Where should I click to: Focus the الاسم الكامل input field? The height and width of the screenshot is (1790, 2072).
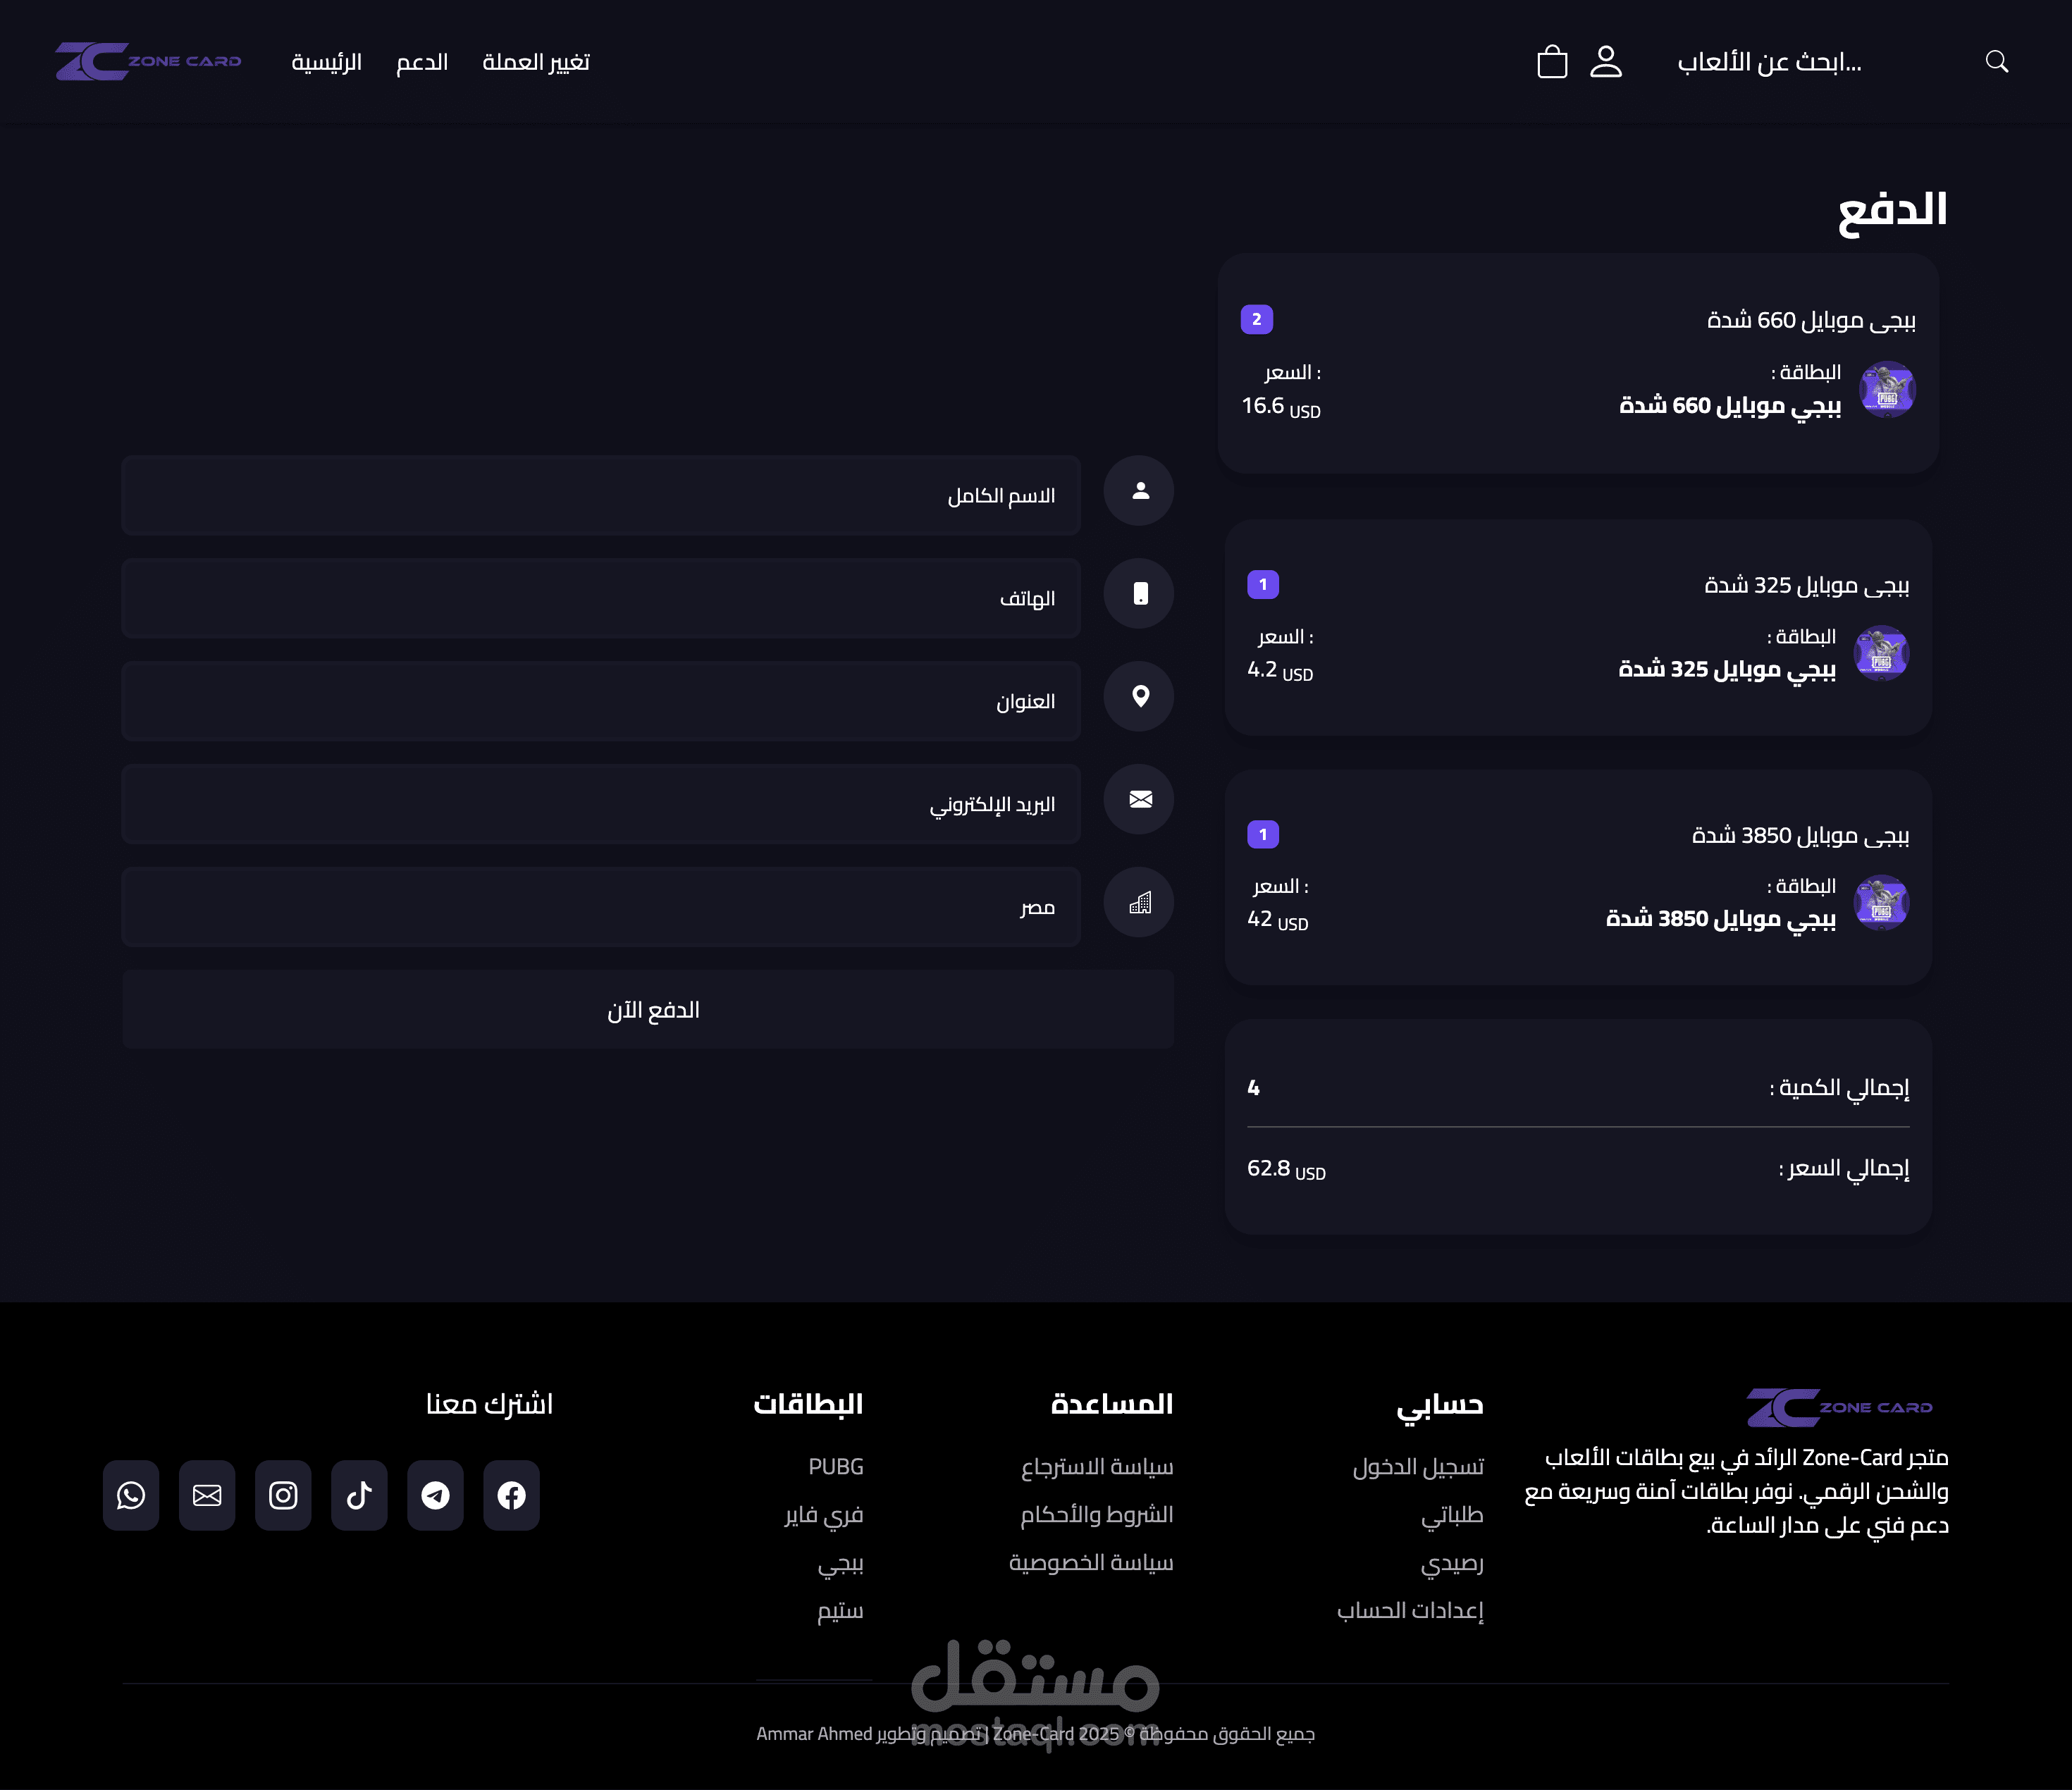pos(601,496)
